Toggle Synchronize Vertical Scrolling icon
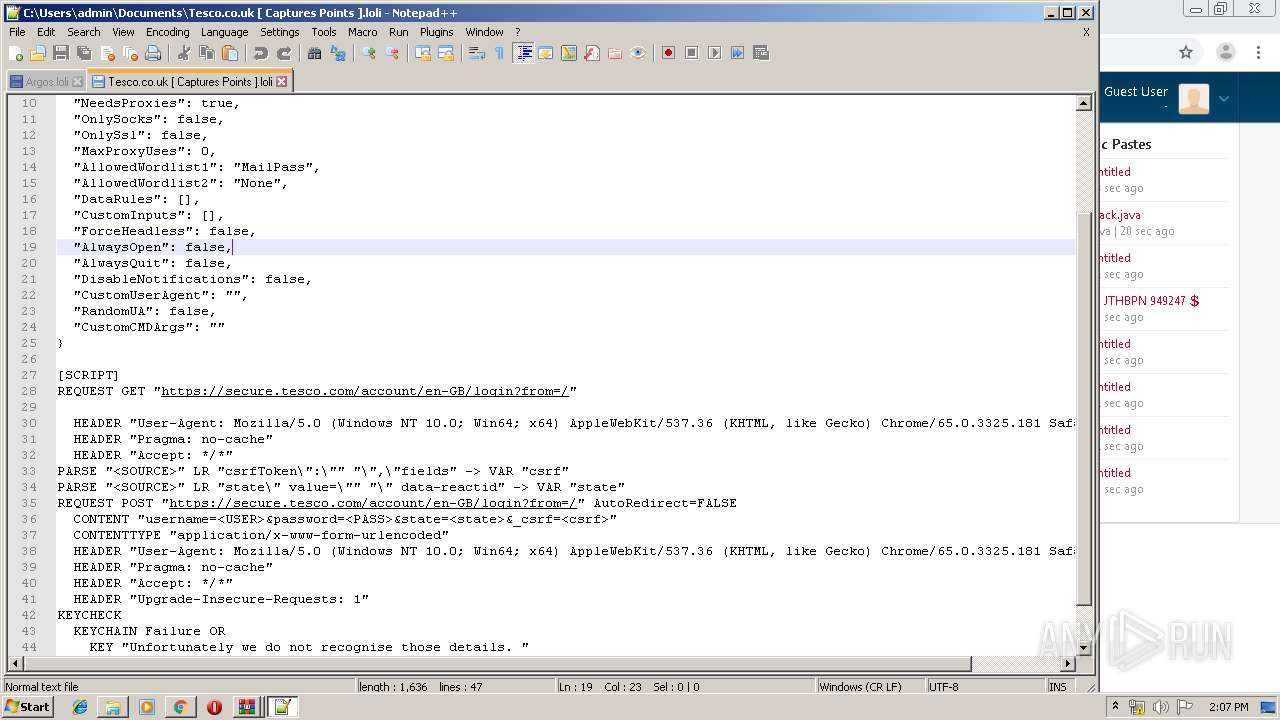The width and height of the screenshot is (1280, 720). pyautogui.click(x=423, y=53)
